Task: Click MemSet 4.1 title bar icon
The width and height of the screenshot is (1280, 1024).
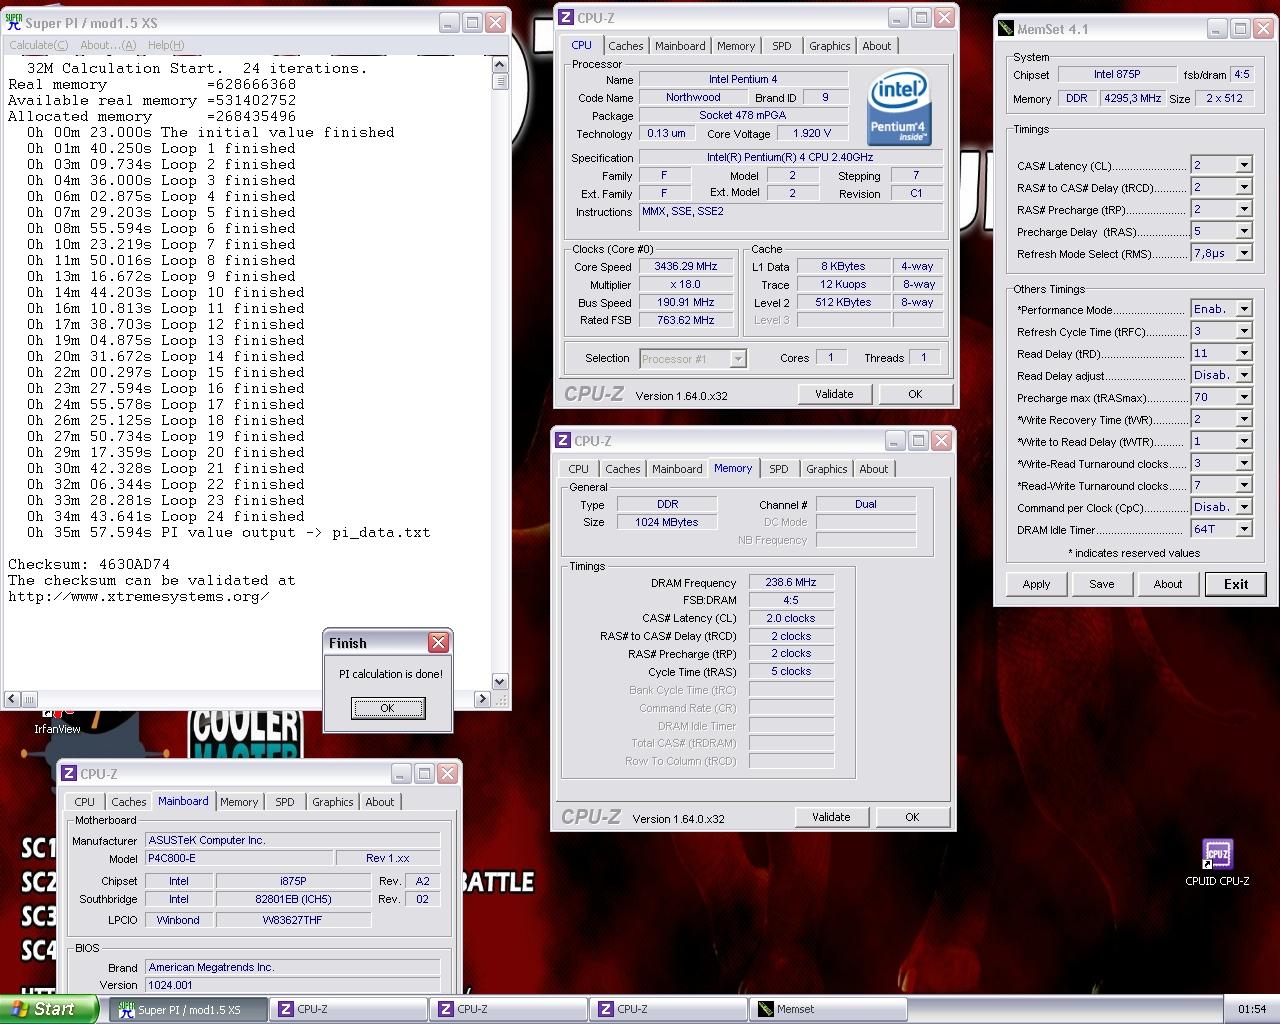Action: click(x=1006, y=29)
